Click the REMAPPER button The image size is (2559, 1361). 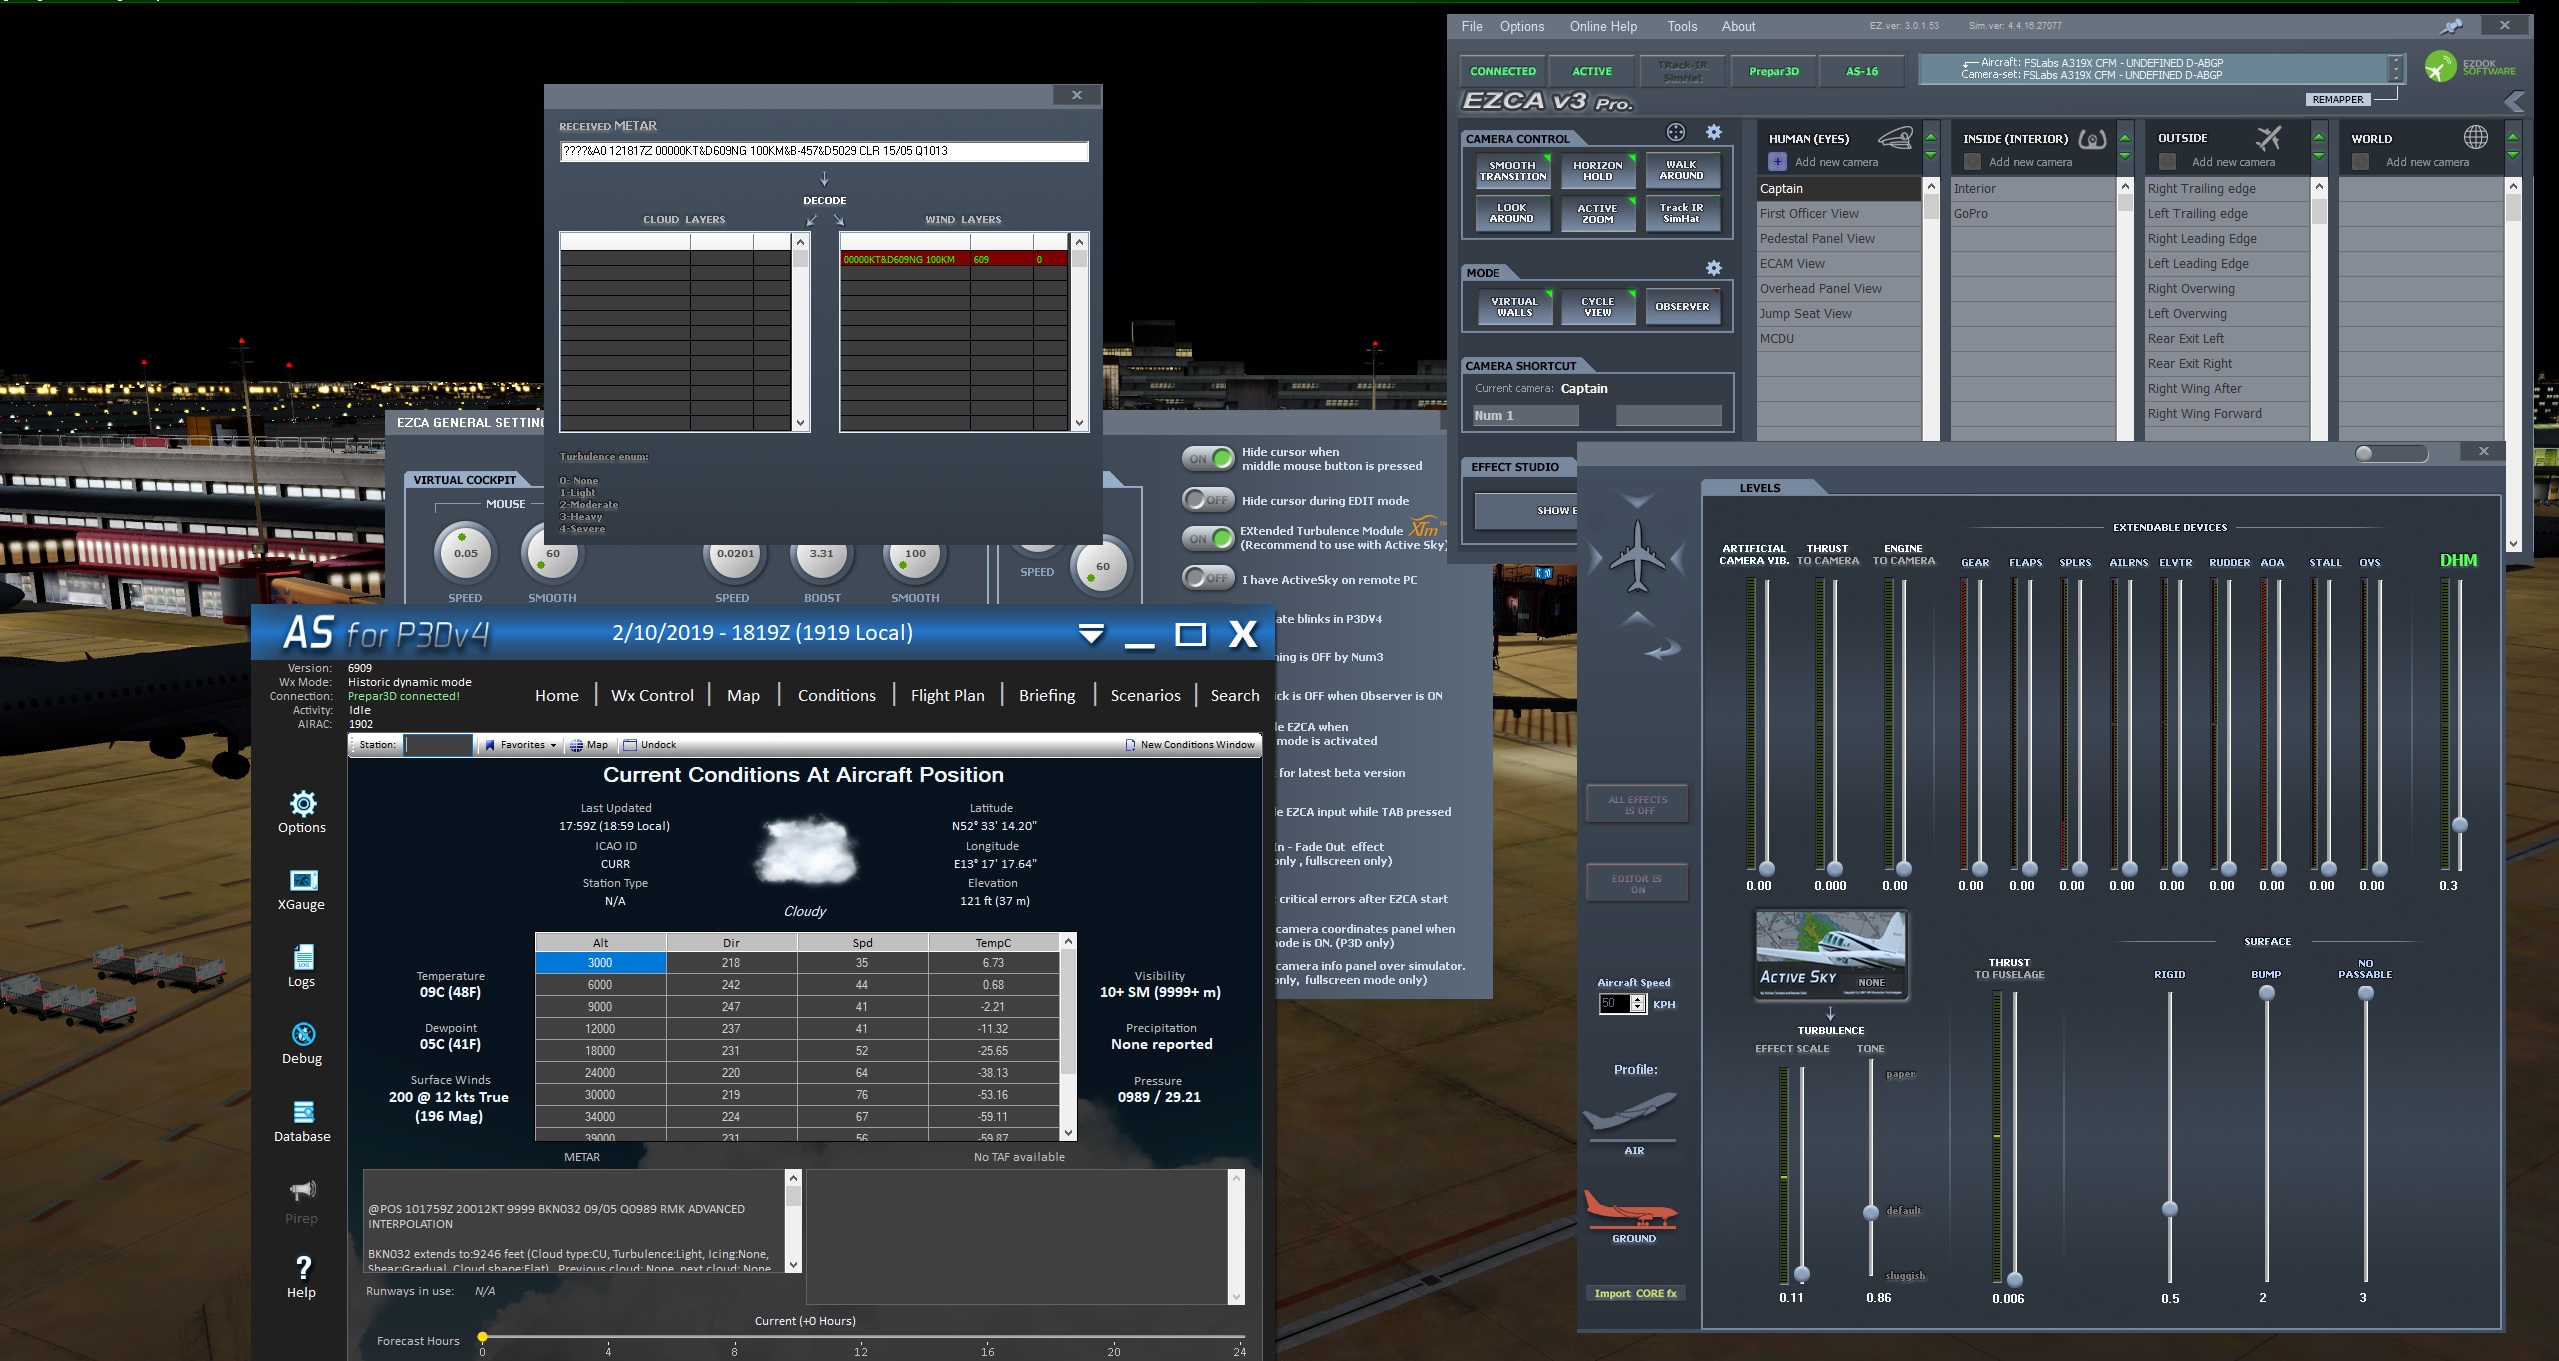click(2338, 100)
